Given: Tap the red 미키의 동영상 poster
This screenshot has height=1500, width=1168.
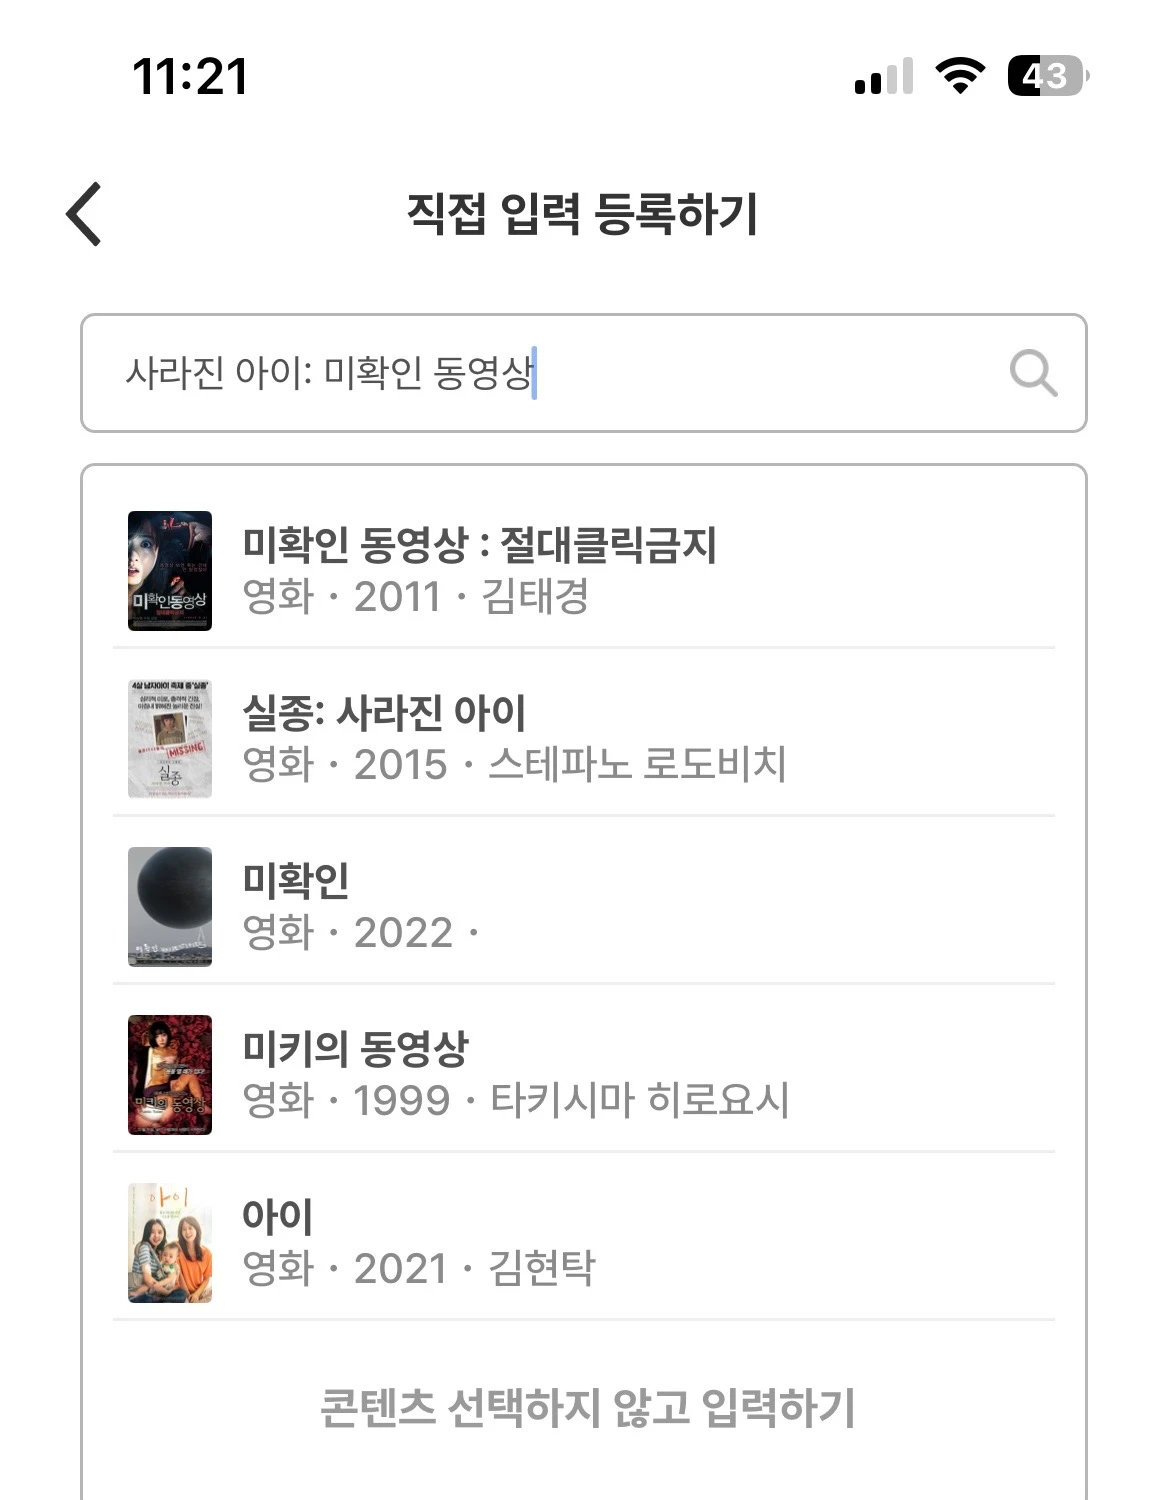Looking at the screenshot, I should click(x=170, y=1075).
